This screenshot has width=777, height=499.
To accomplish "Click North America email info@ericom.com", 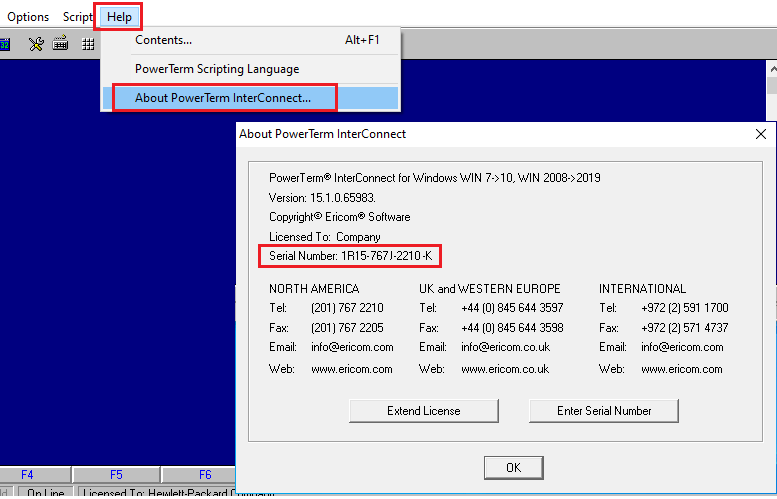I will [352, 347].
